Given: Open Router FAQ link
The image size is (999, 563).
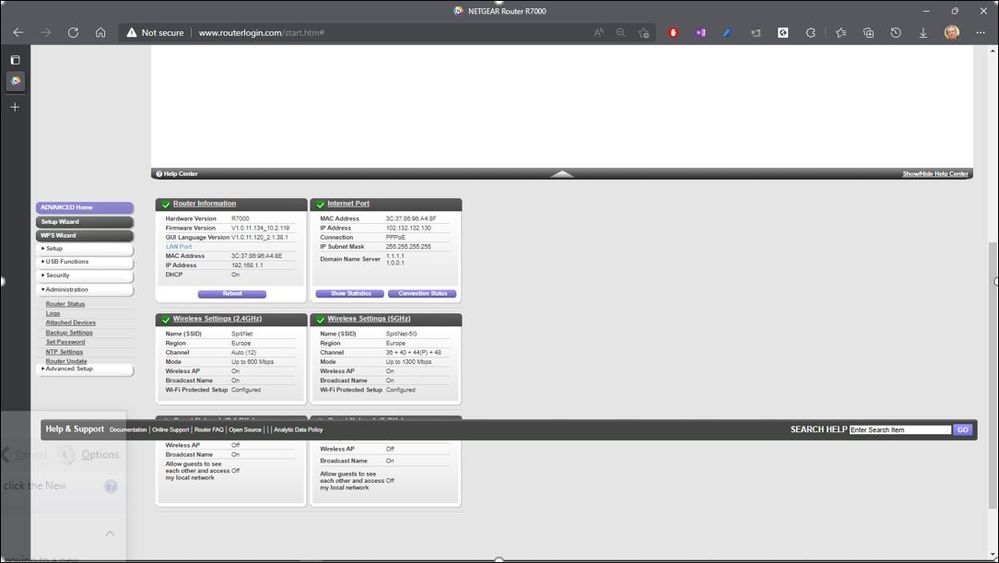Looking at the screenshot, I should [209, 430].
